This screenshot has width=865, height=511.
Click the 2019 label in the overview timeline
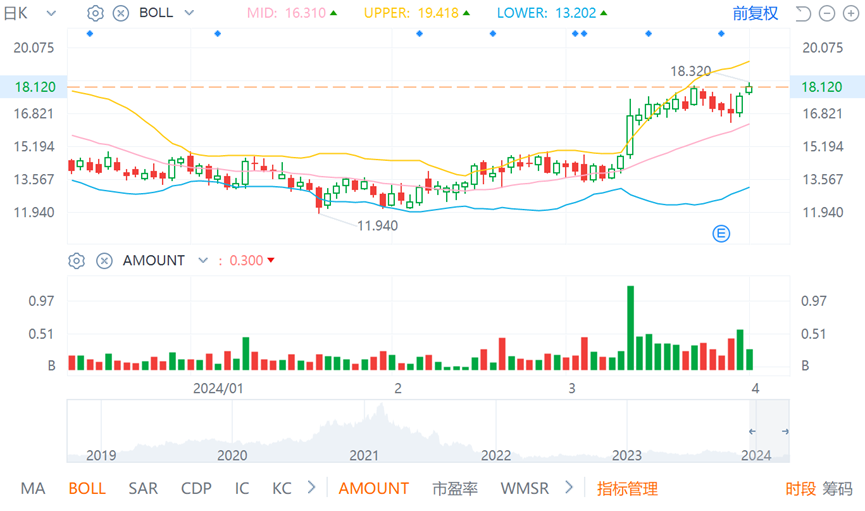(101, 455)
